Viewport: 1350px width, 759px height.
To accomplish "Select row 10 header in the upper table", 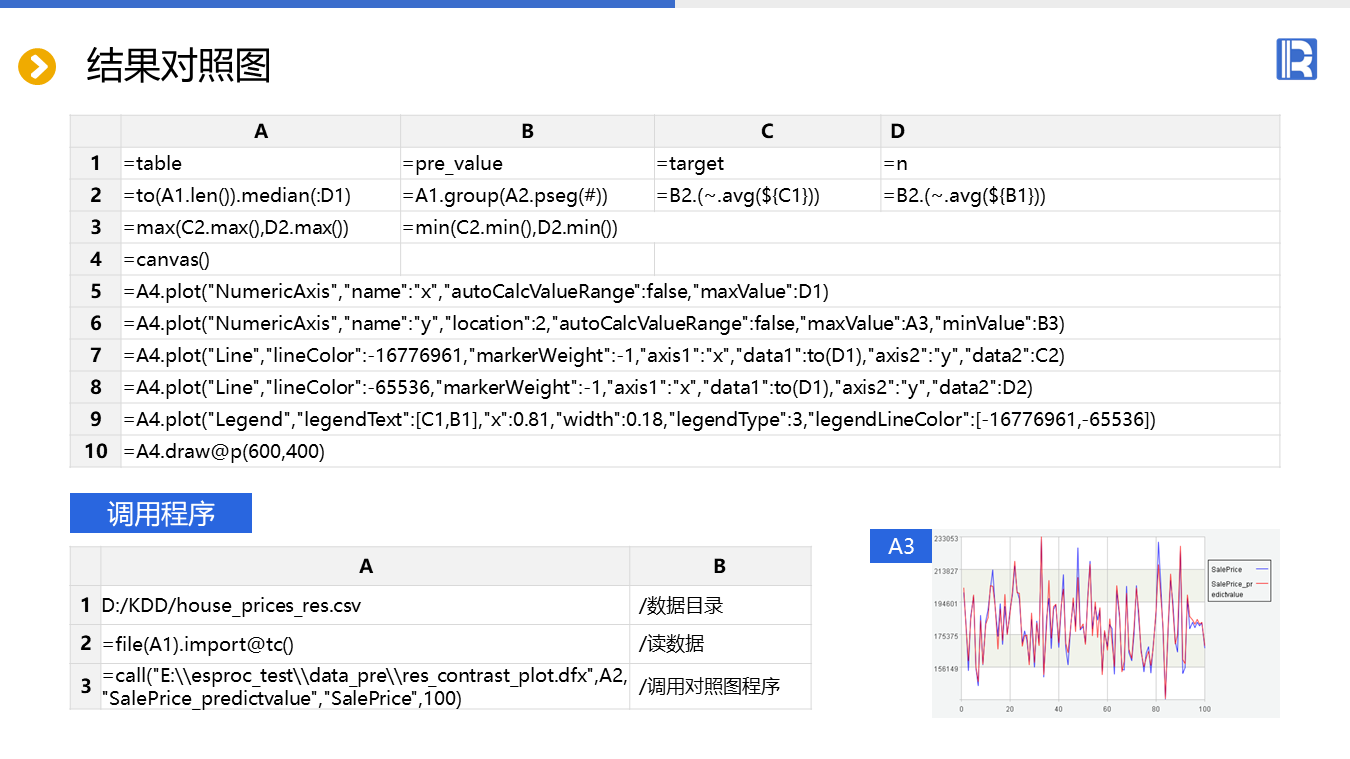I will (96, 451).
